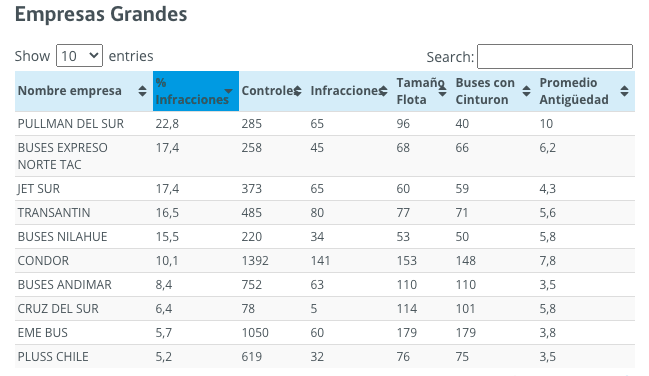Sort by Nombre empresa sort arrows
The height and width of the screenshot is (376, 649).
(142, 91)
